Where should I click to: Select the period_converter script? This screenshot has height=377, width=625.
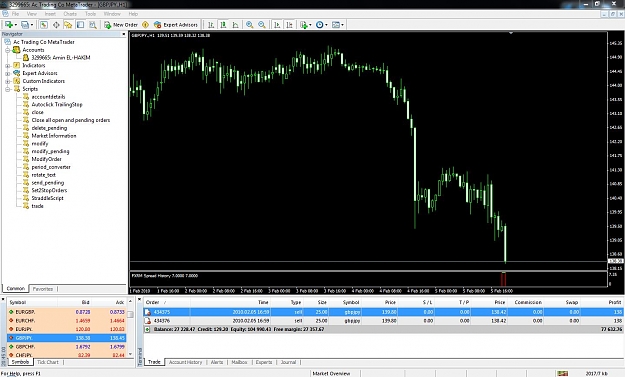(x=51, y=167)
